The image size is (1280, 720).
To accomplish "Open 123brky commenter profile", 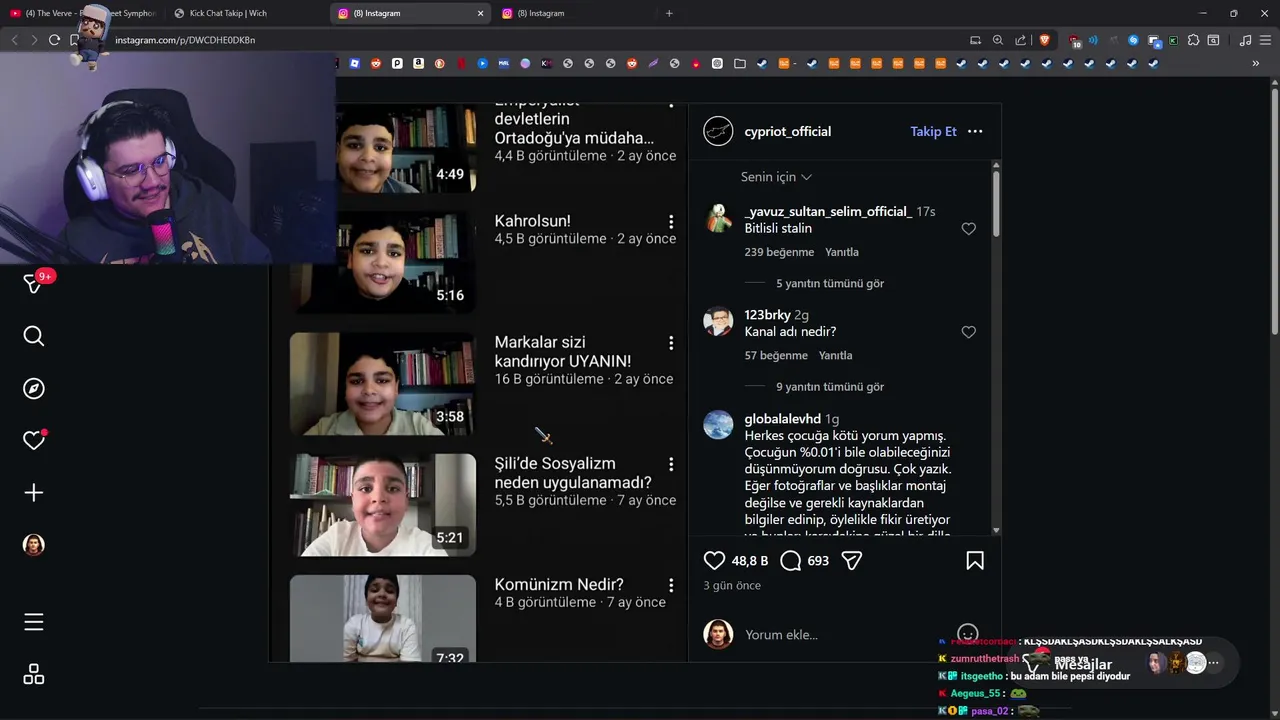I will 767,315.
